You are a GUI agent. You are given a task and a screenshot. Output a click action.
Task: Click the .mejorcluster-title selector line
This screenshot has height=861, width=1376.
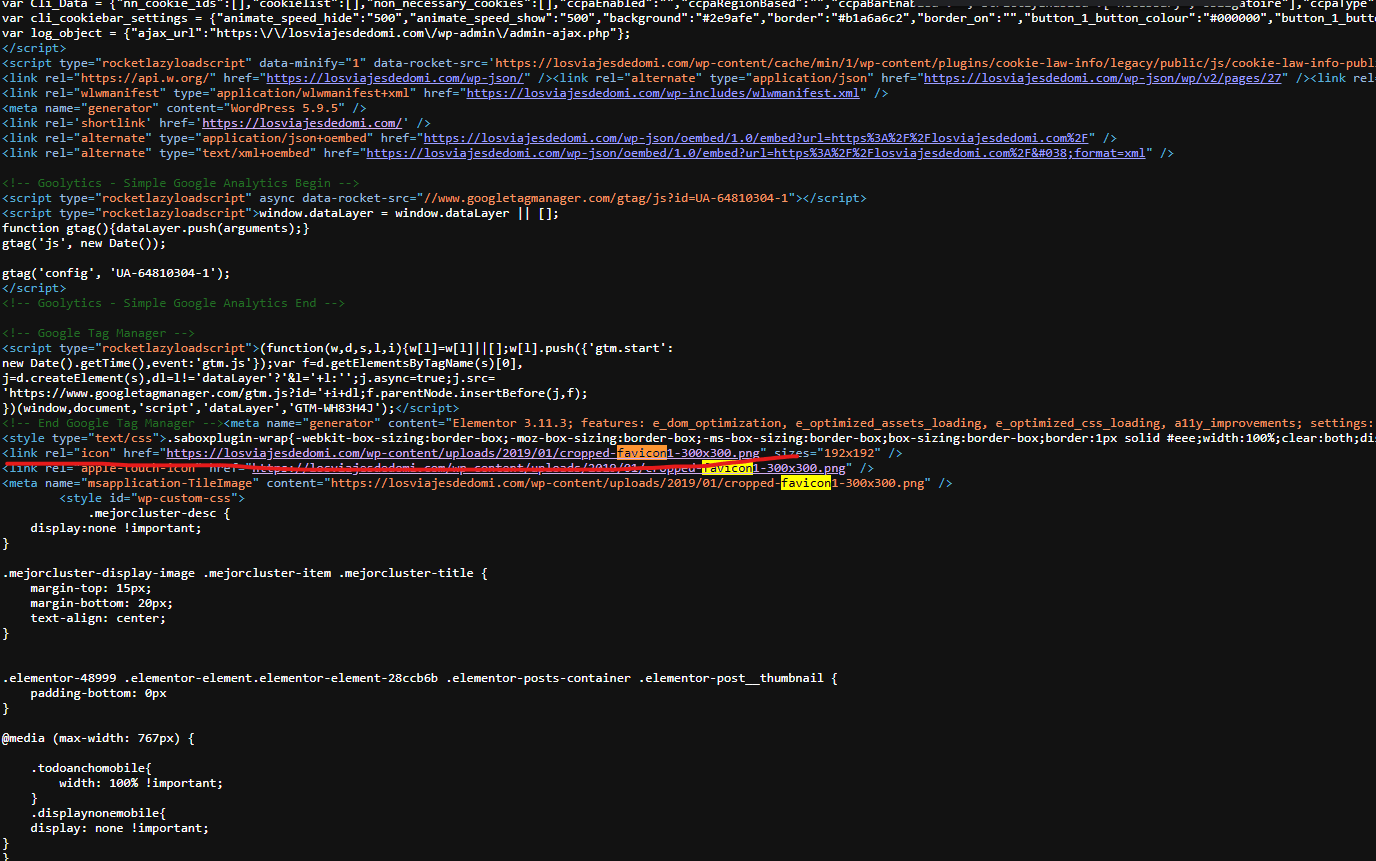click(245, 573)
